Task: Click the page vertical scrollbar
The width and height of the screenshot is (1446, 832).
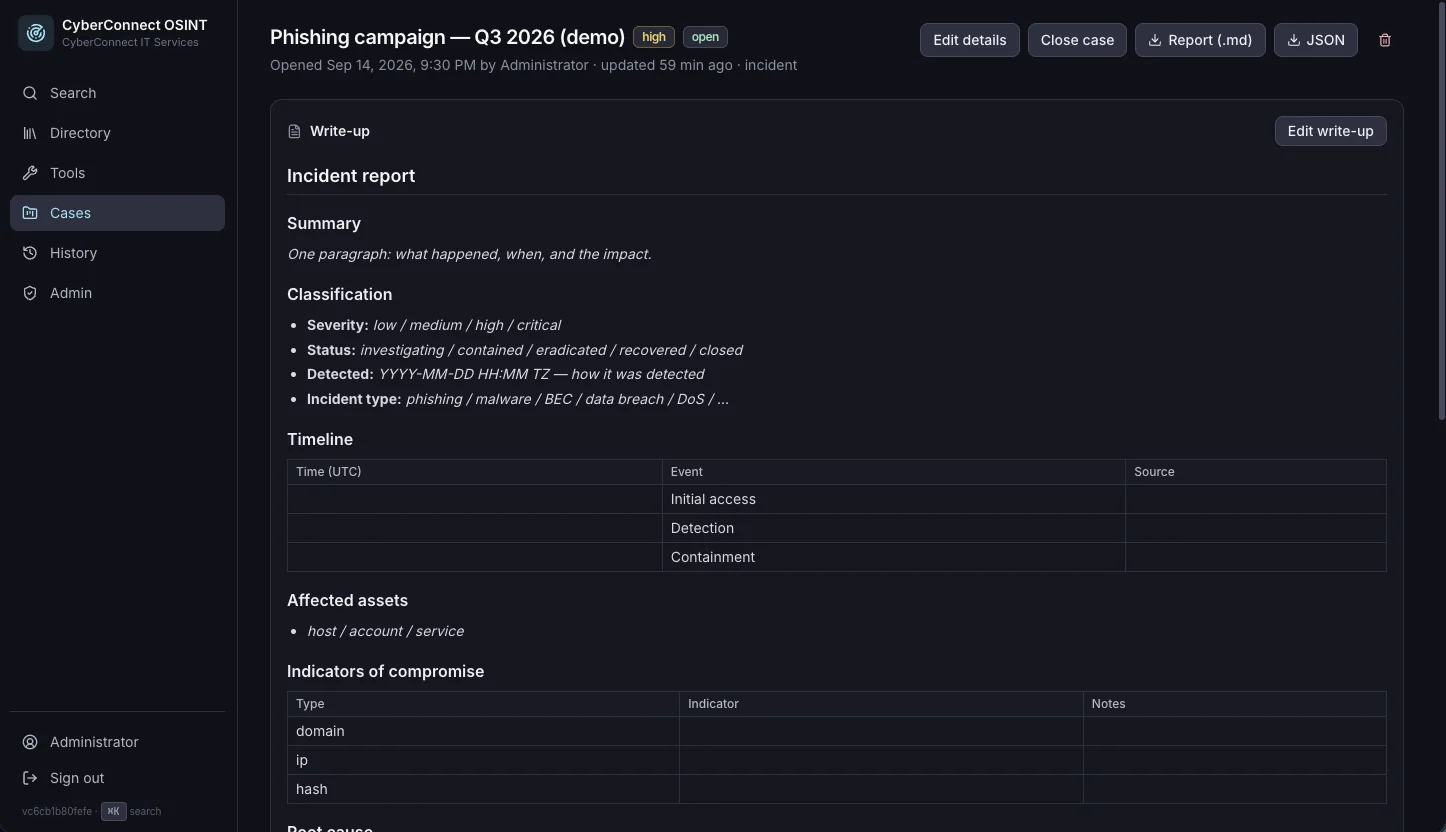Action: [x=1441, y=210]
